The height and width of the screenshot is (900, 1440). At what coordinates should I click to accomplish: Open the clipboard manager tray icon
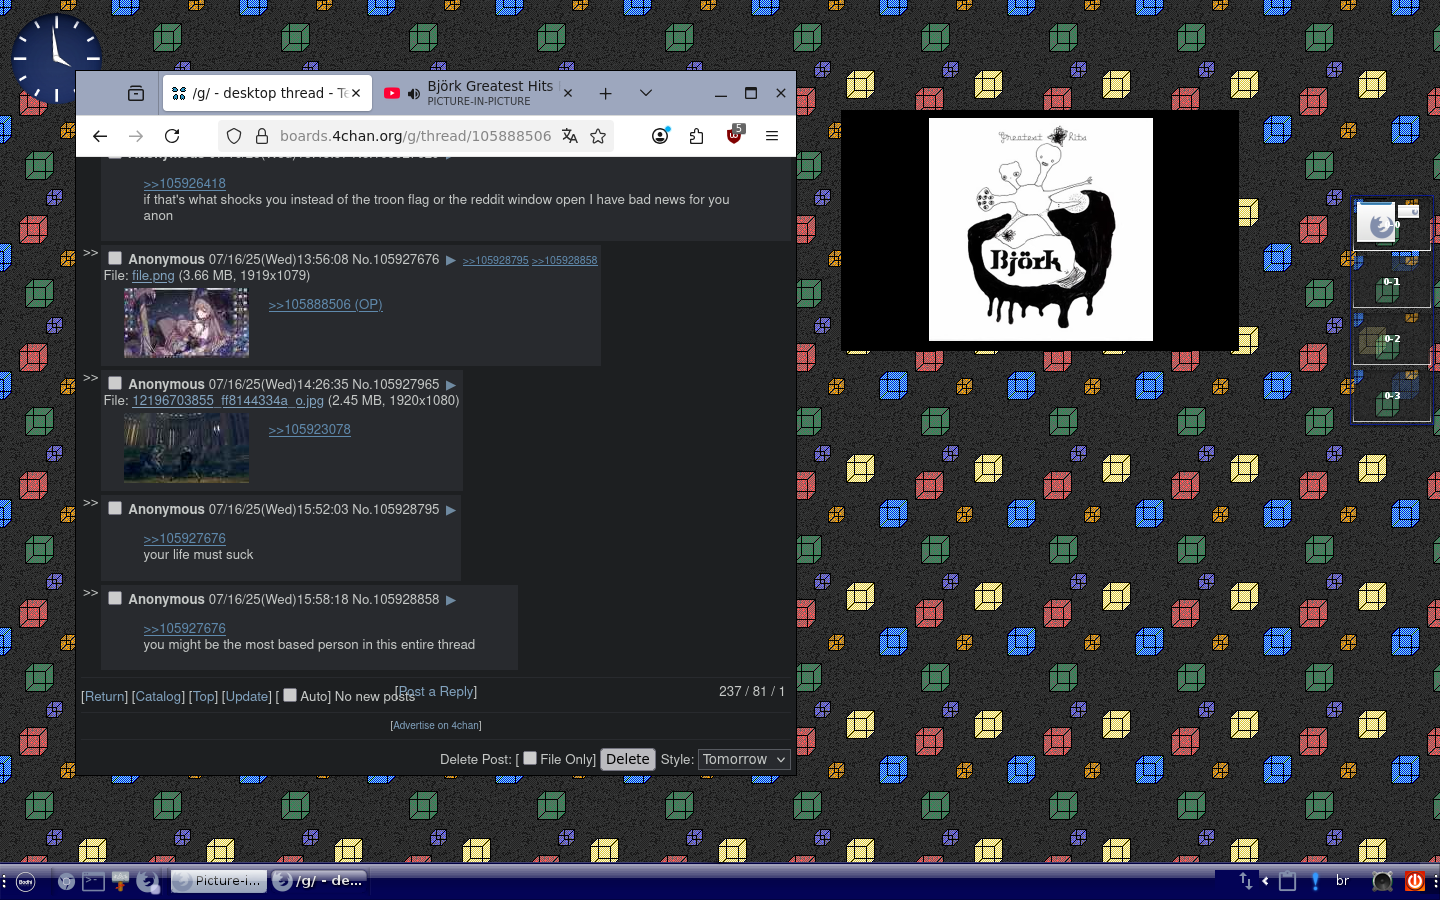(x=1288, y=881)
